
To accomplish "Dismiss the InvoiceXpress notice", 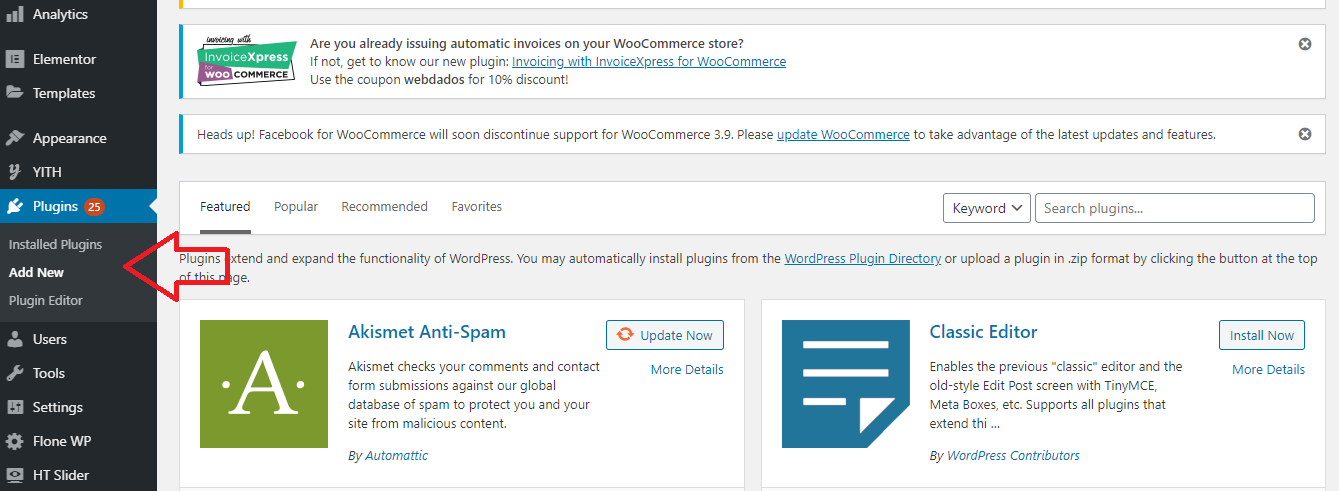I will point(1305,44).
